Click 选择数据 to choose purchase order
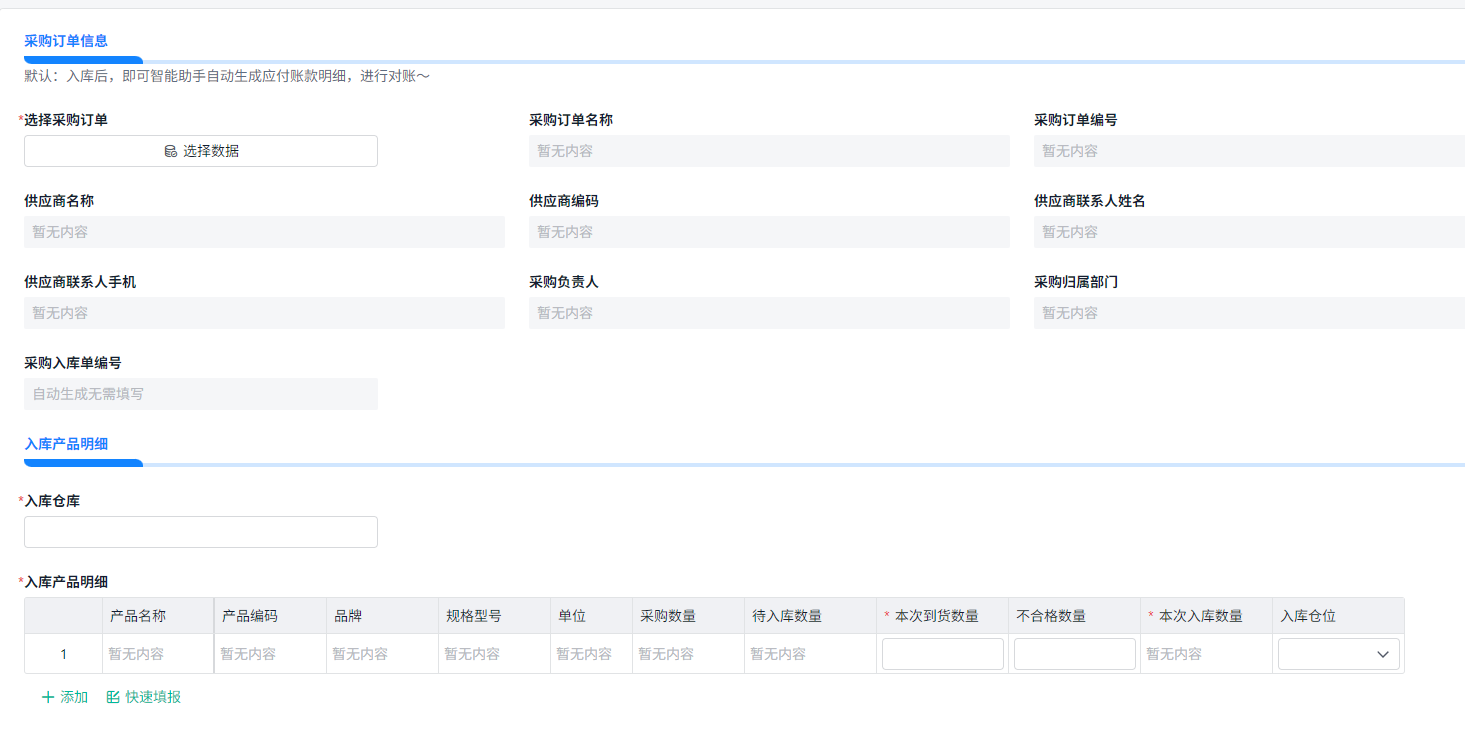Image resolution: width=1465 pixels, height=730 pixels. click(x=201, y=151)
